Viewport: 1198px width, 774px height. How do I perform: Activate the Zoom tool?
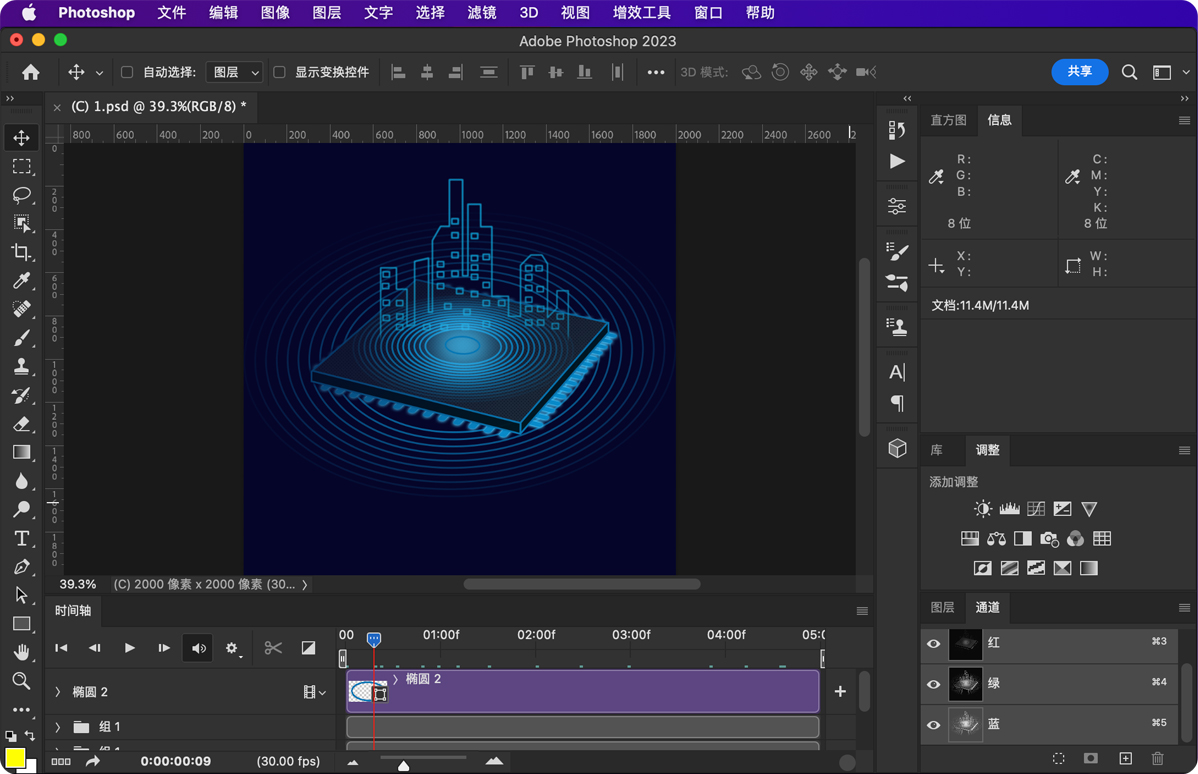(21, 681)
